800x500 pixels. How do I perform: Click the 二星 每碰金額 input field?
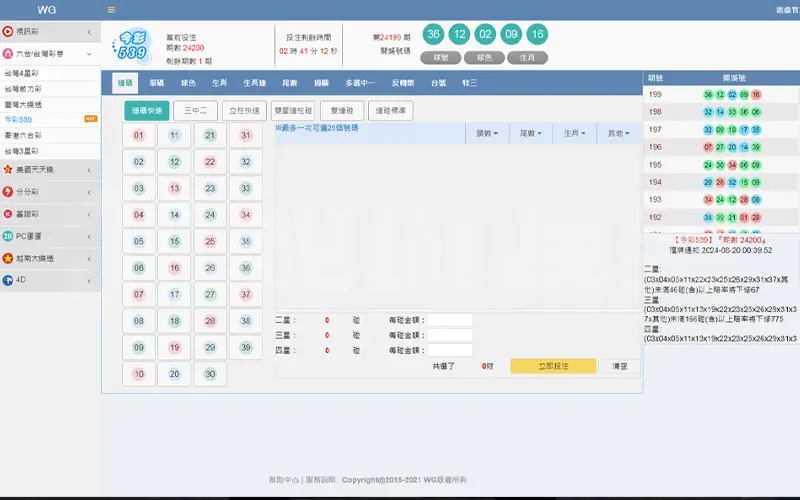pyautogui.click(x=449, y=320)
